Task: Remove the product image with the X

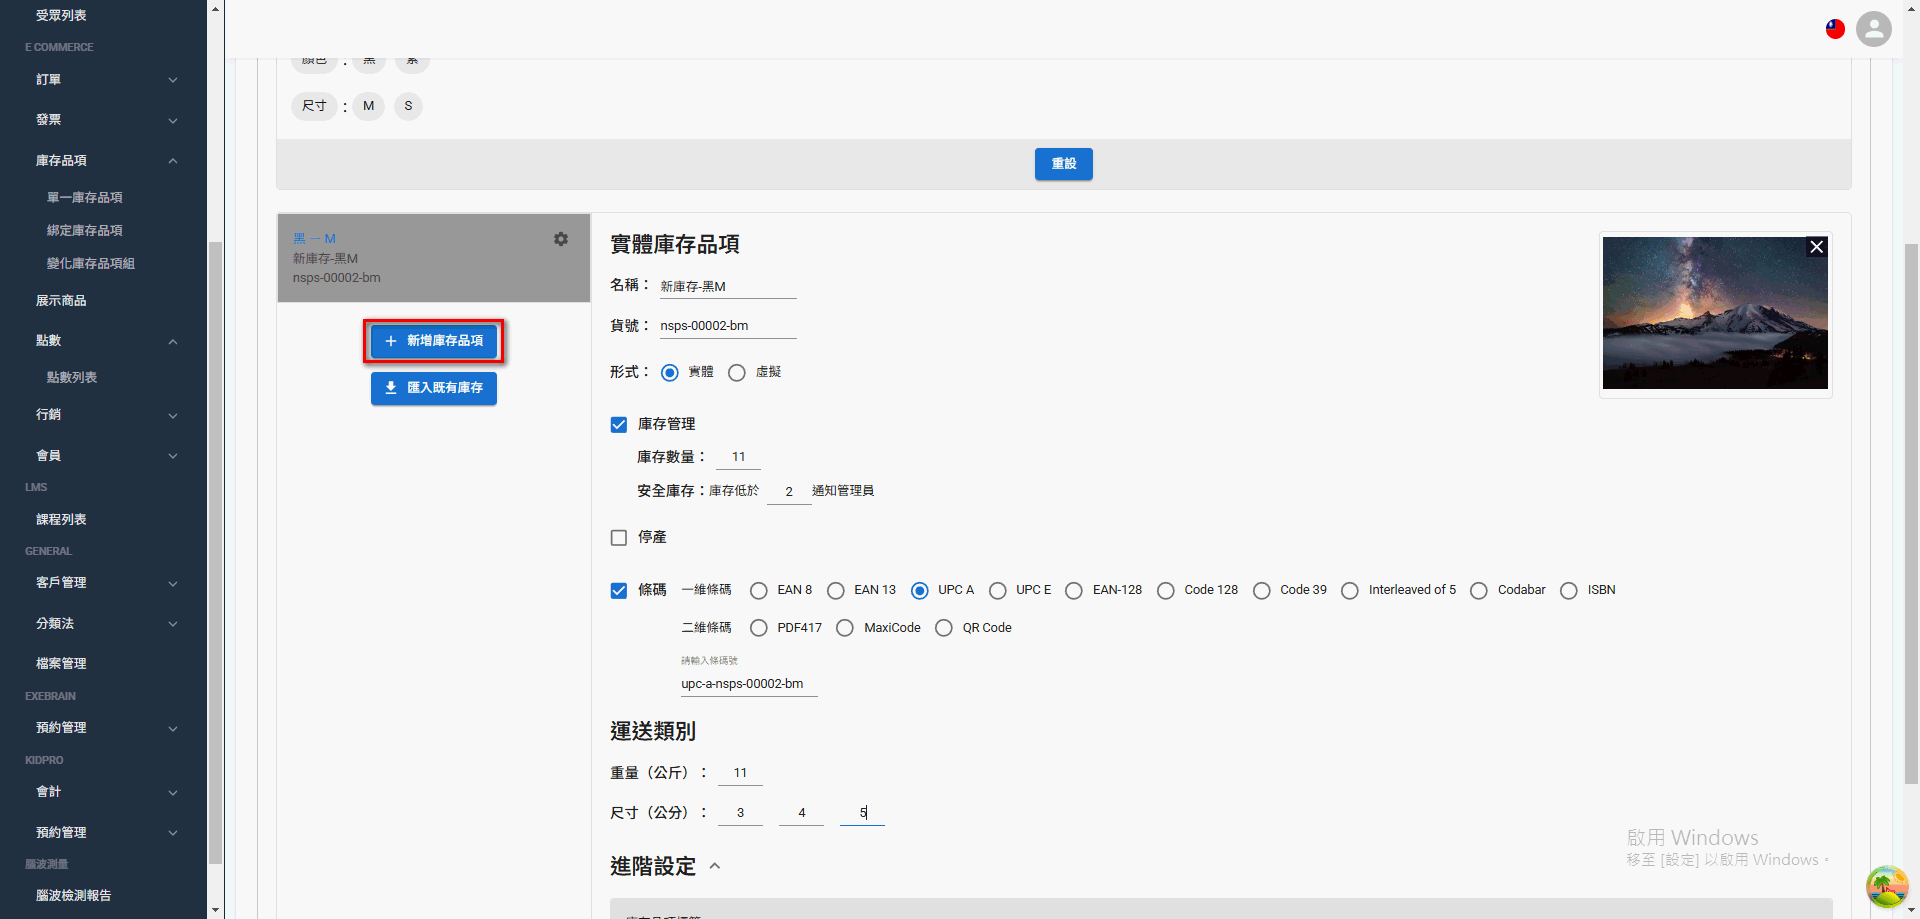Action: pyautogui.click(x=1817, y=247)
